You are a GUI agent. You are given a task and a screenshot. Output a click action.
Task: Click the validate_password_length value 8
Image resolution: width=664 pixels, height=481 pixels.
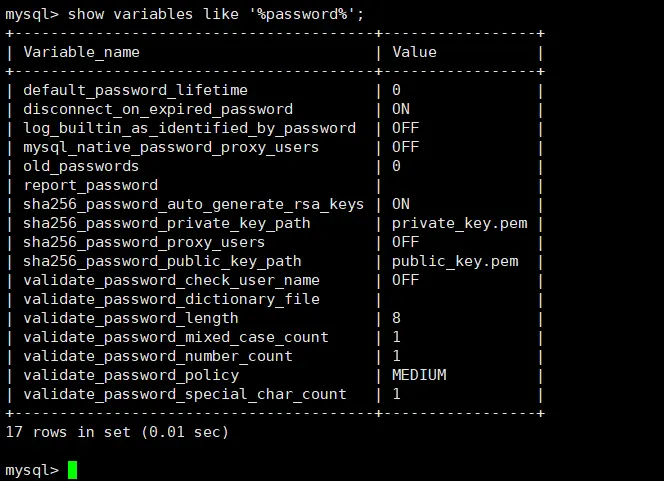pos(396,318)
